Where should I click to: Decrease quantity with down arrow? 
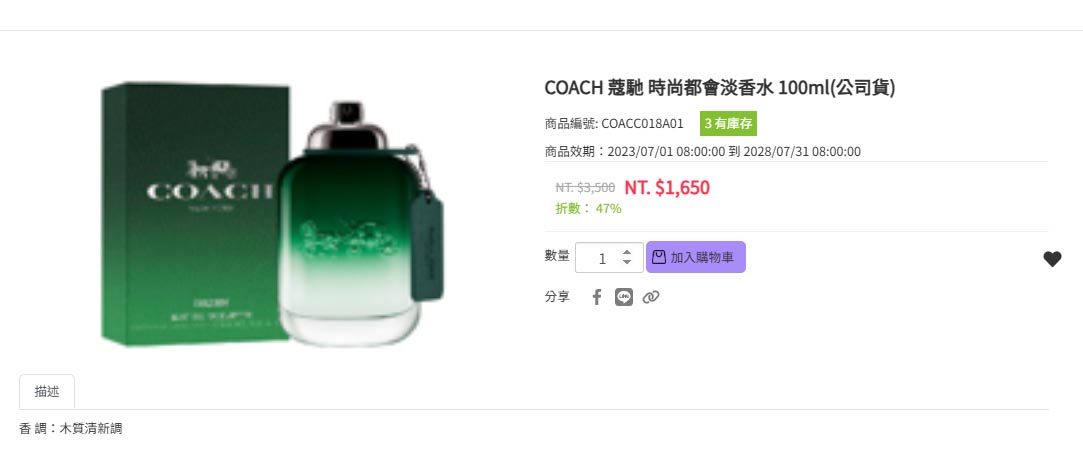pyautogui.click(x=626, y=262)
